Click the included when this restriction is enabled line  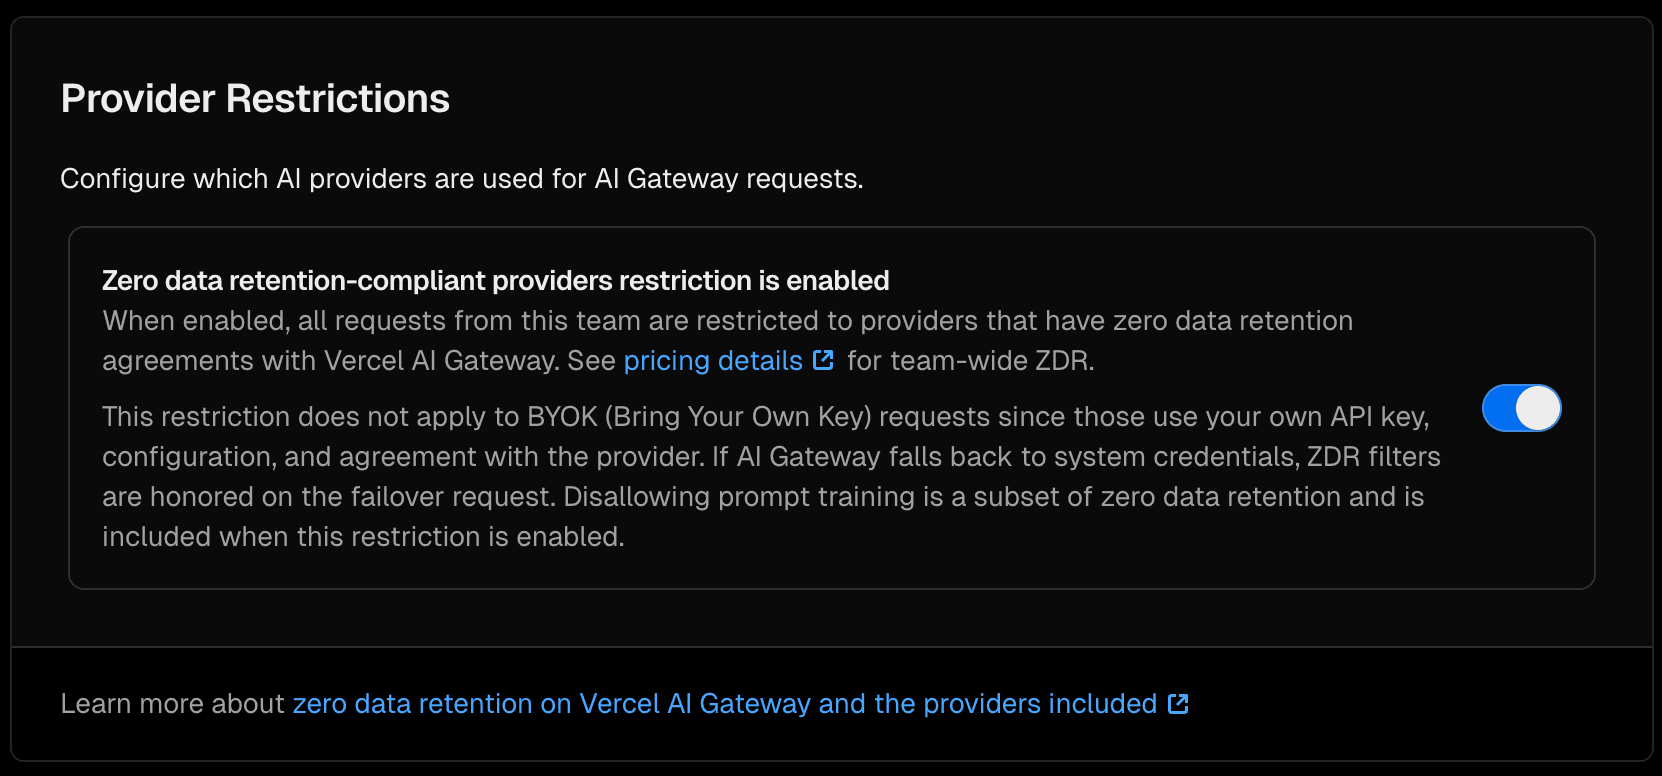(363, 537)
